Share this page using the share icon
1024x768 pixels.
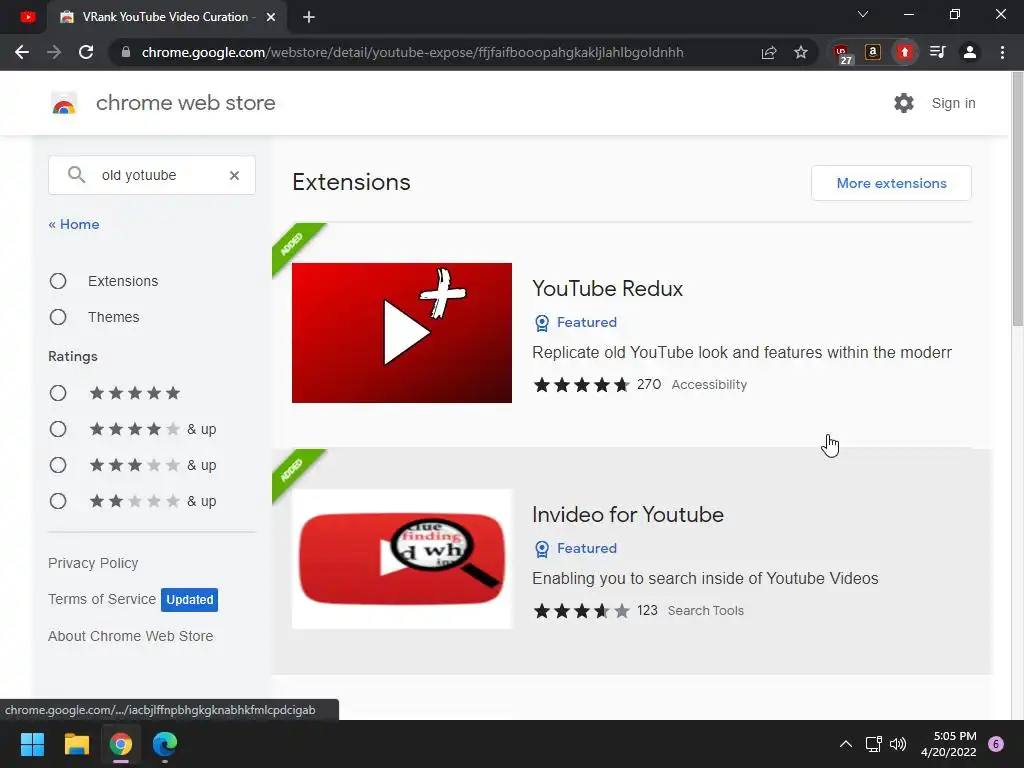click(x=769, y=52)
